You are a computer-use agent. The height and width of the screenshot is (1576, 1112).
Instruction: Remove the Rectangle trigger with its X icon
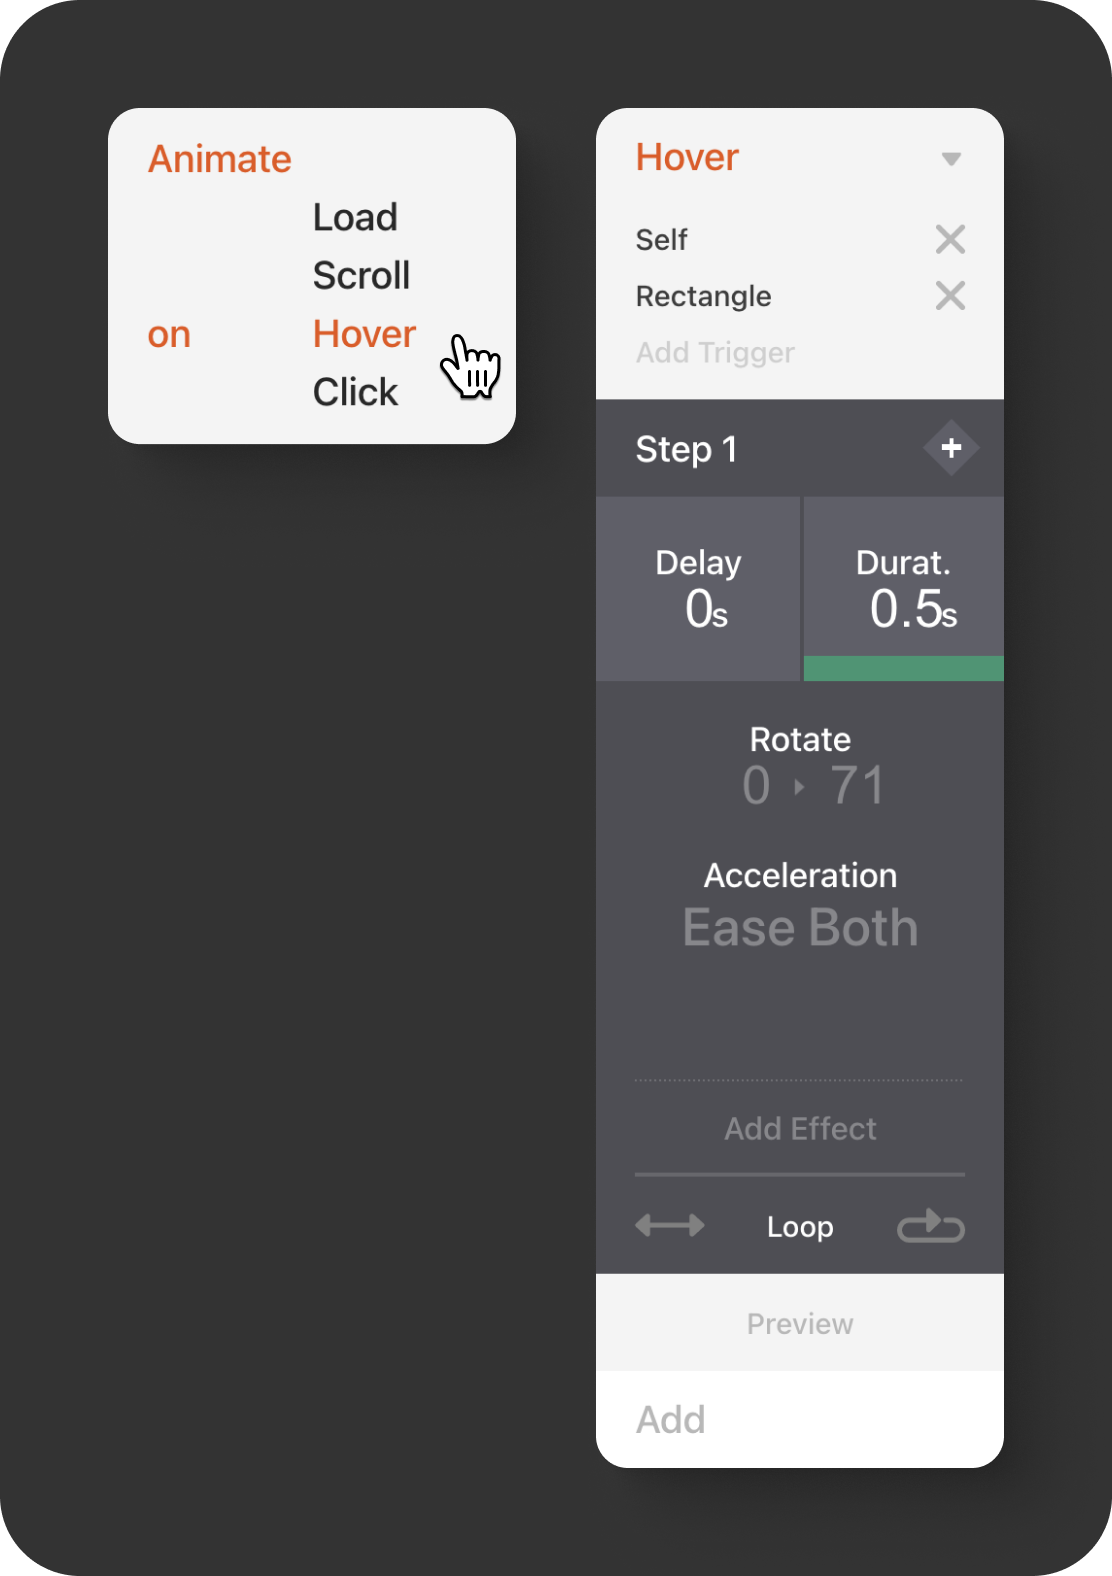950,296
